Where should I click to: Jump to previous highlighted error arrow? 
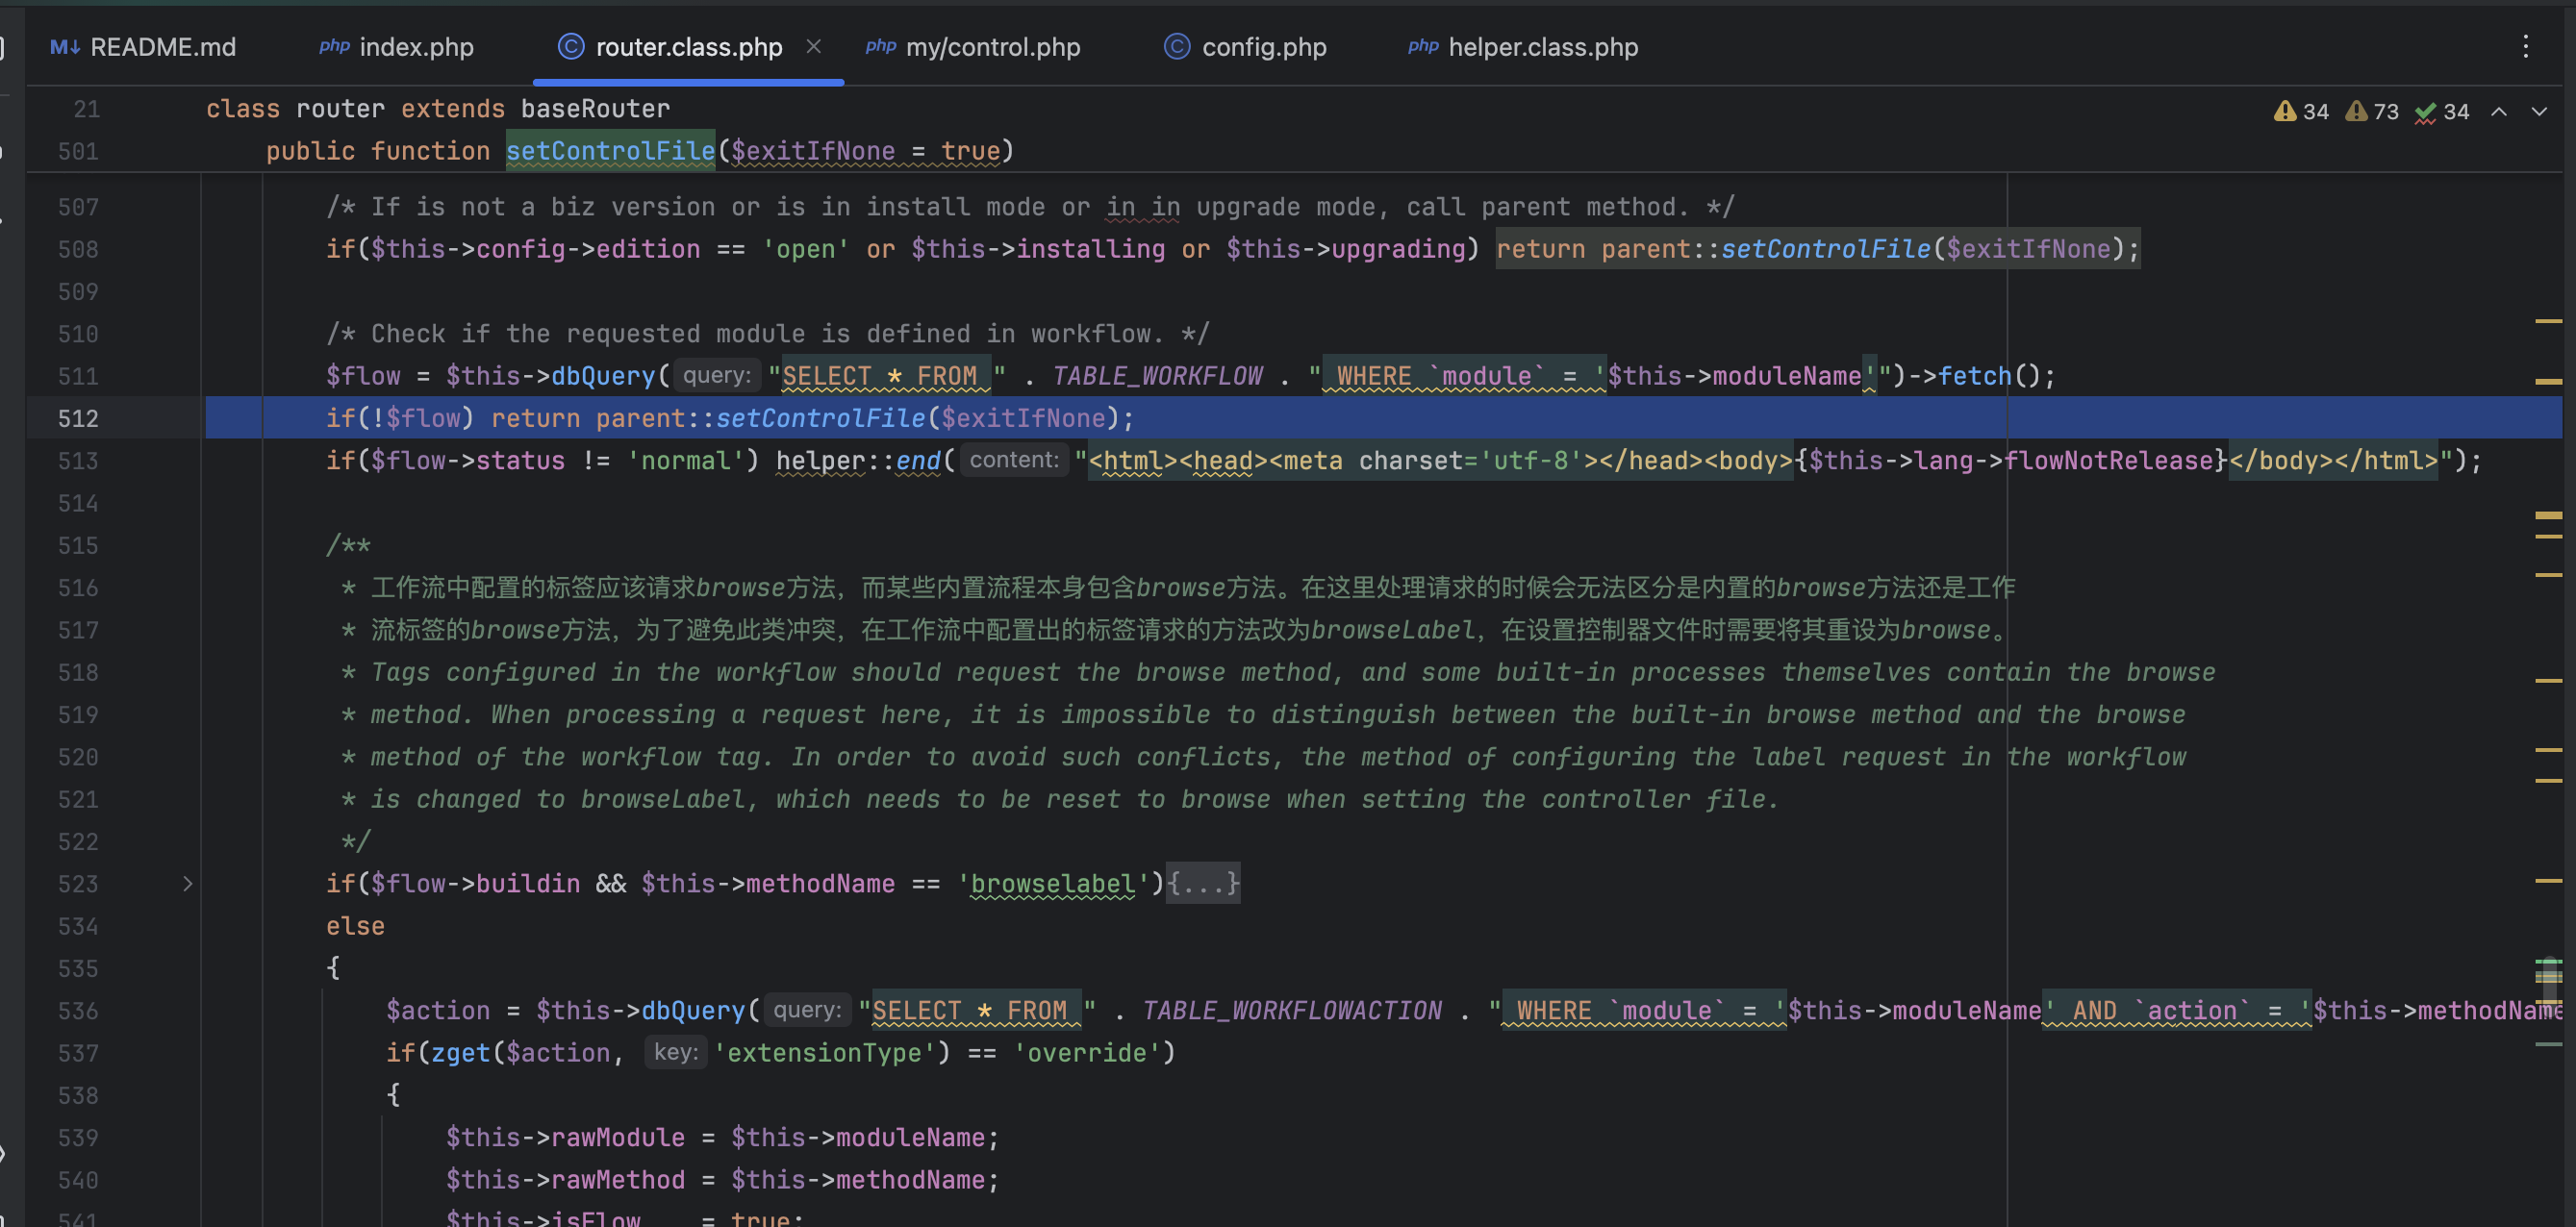[2498, 112]
